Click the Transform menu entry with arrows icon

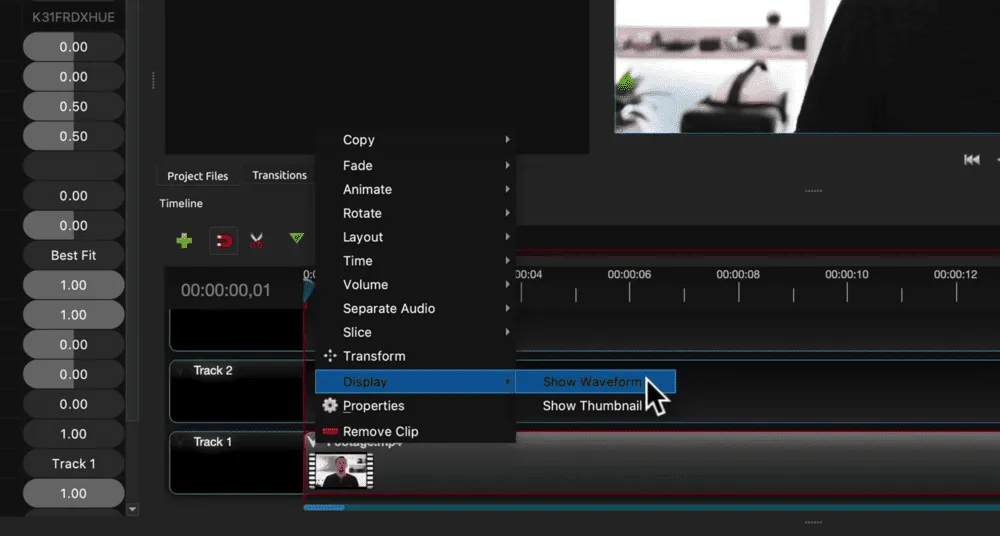click(x=373, y=356)
